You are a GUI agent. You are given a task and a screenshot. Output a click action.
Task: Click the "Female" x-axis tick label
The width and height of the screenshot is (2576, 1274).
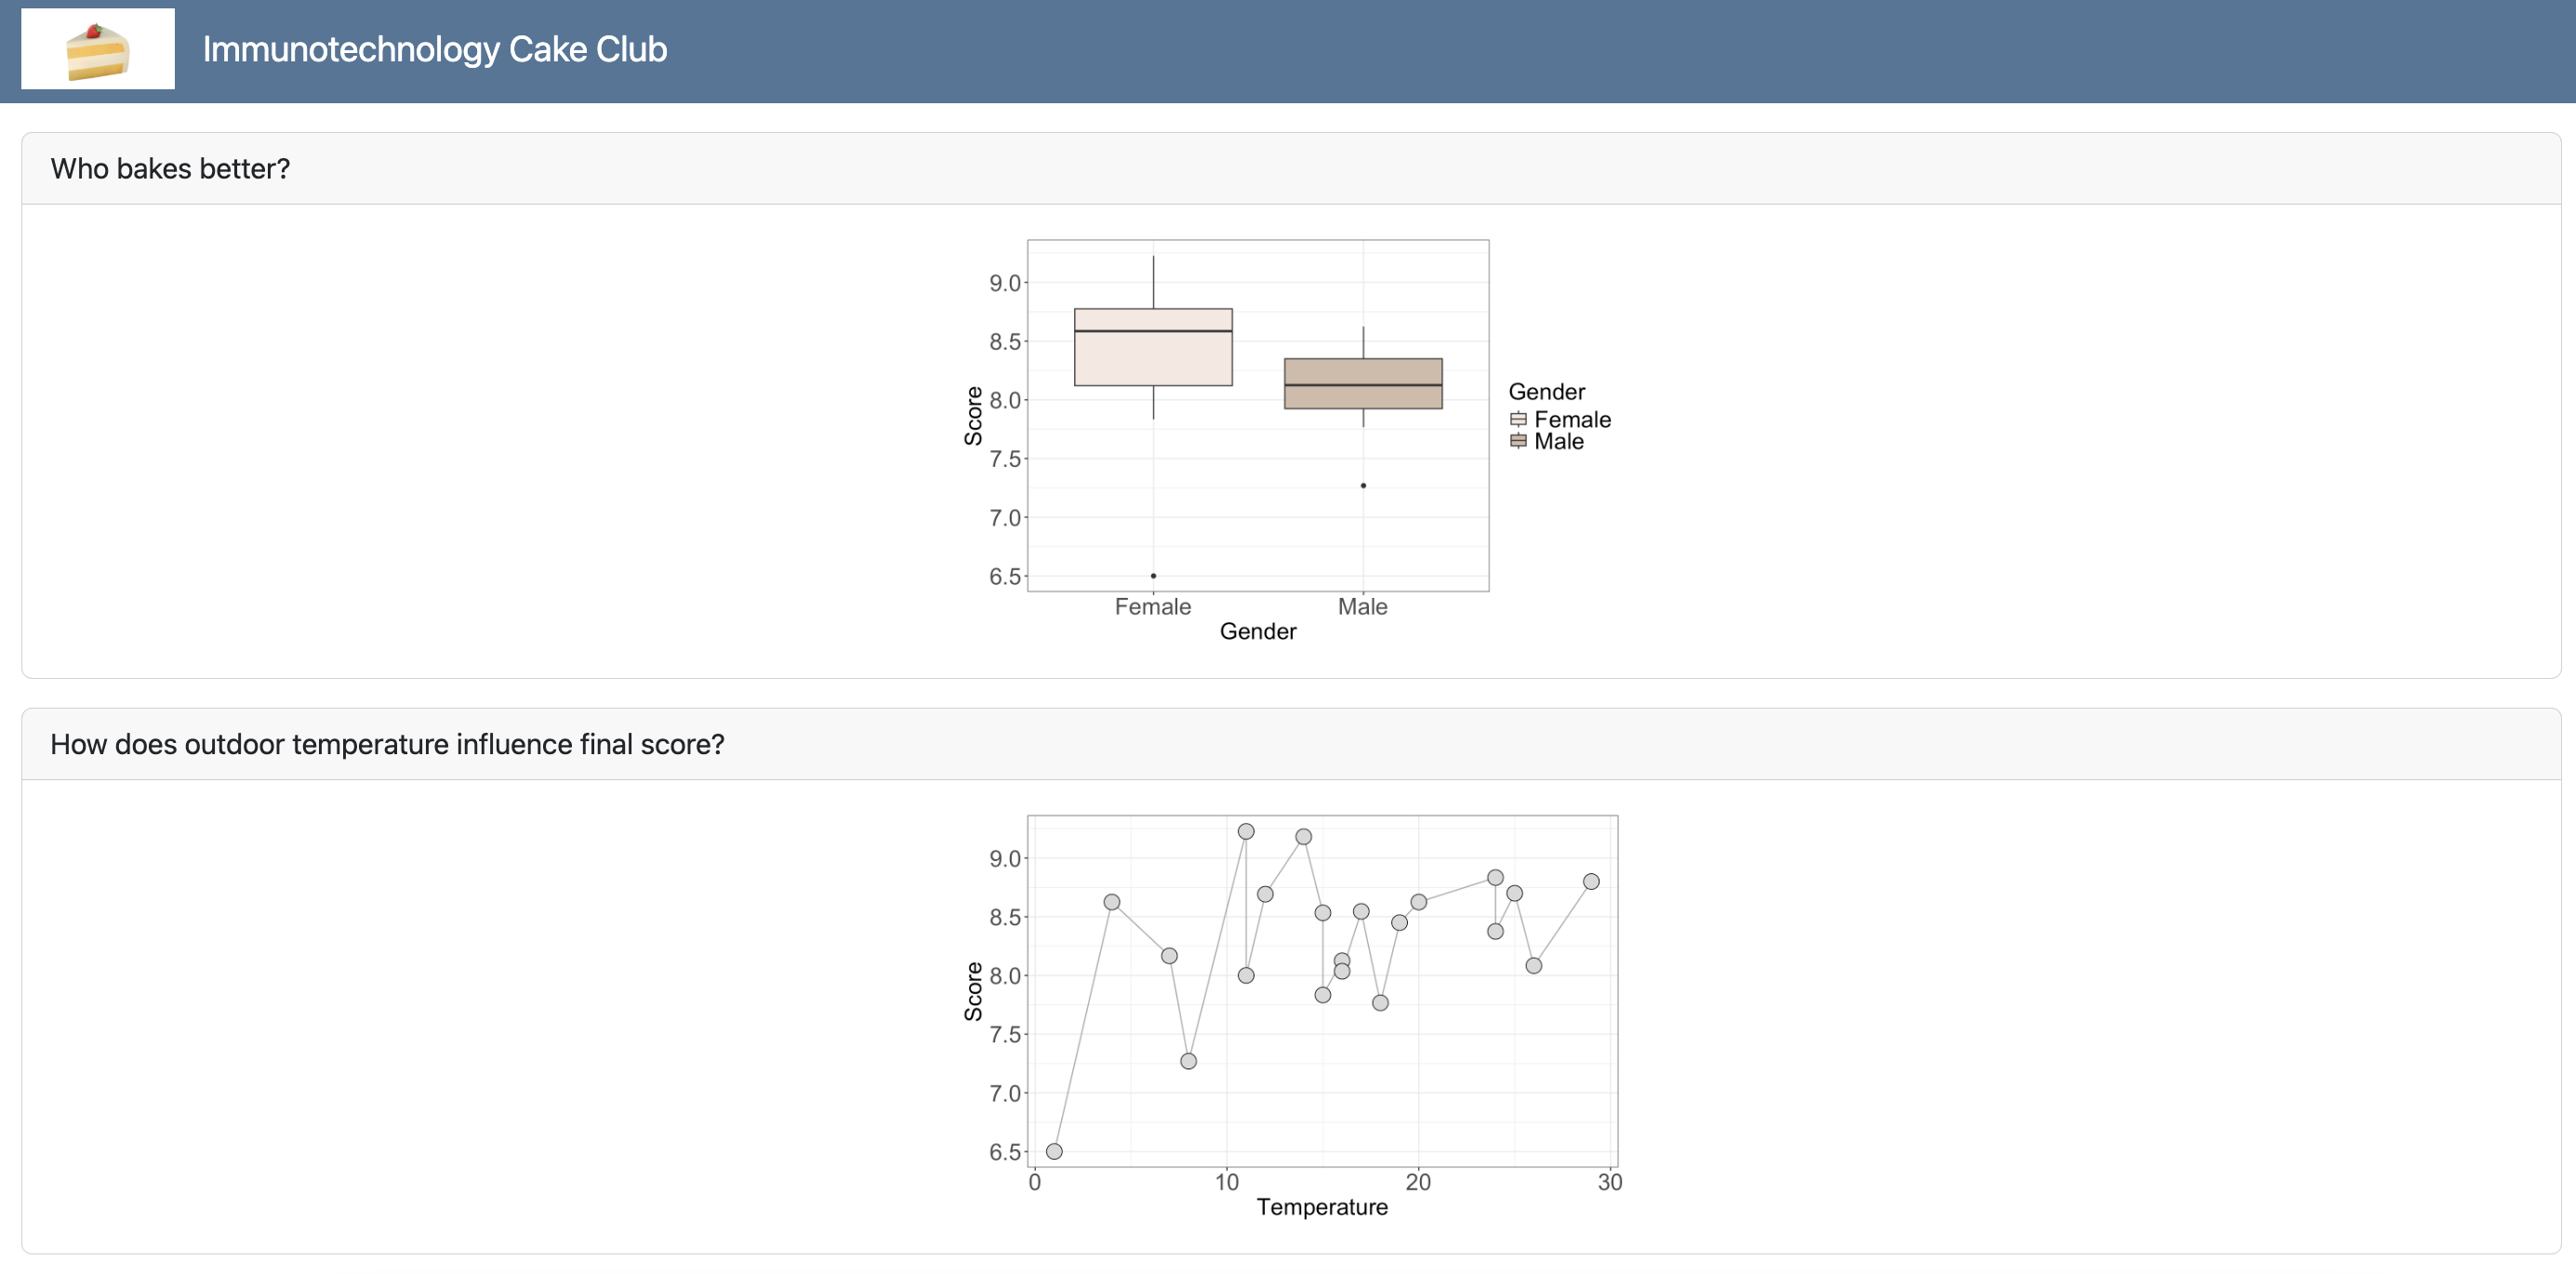(1153, 607)
